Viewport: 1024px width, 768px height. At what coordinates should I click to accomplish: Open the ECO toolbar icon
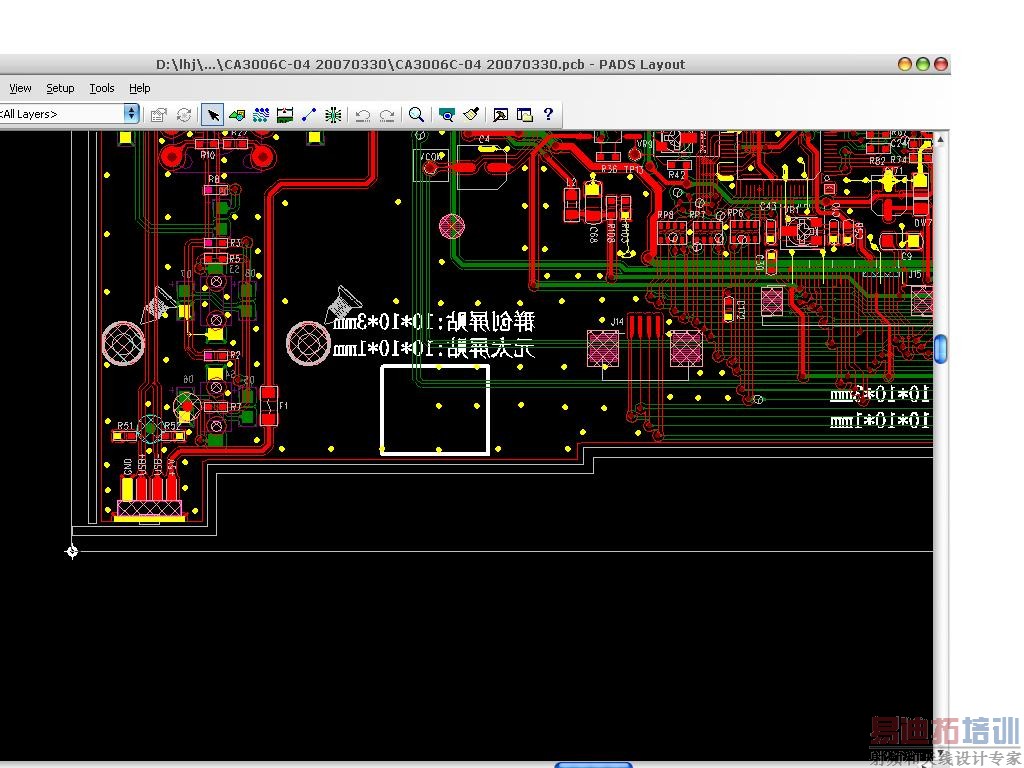click(309, 115)
